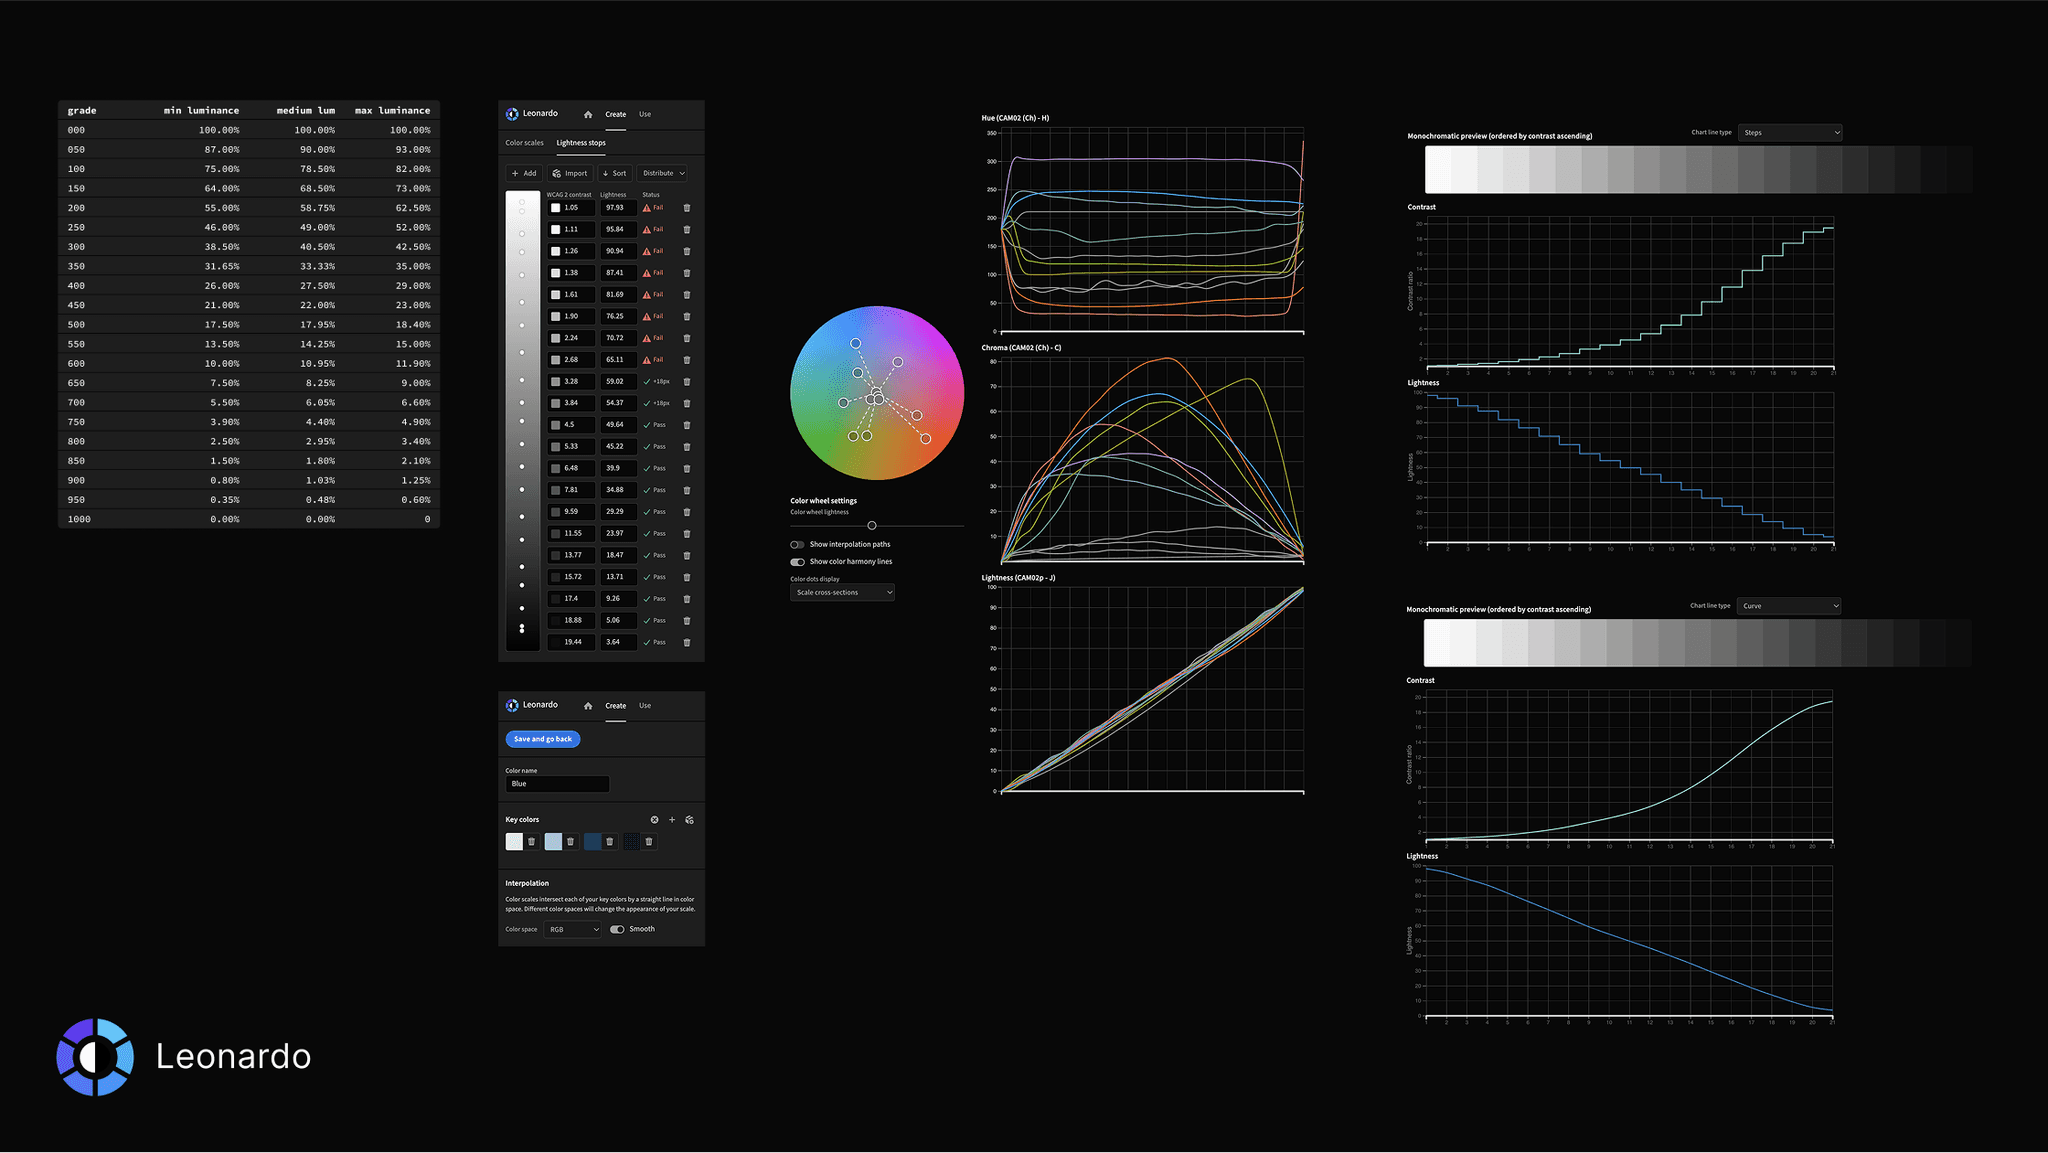Add a new key color with plus icon
The image size is (2048, 1153).
point(672,820)
